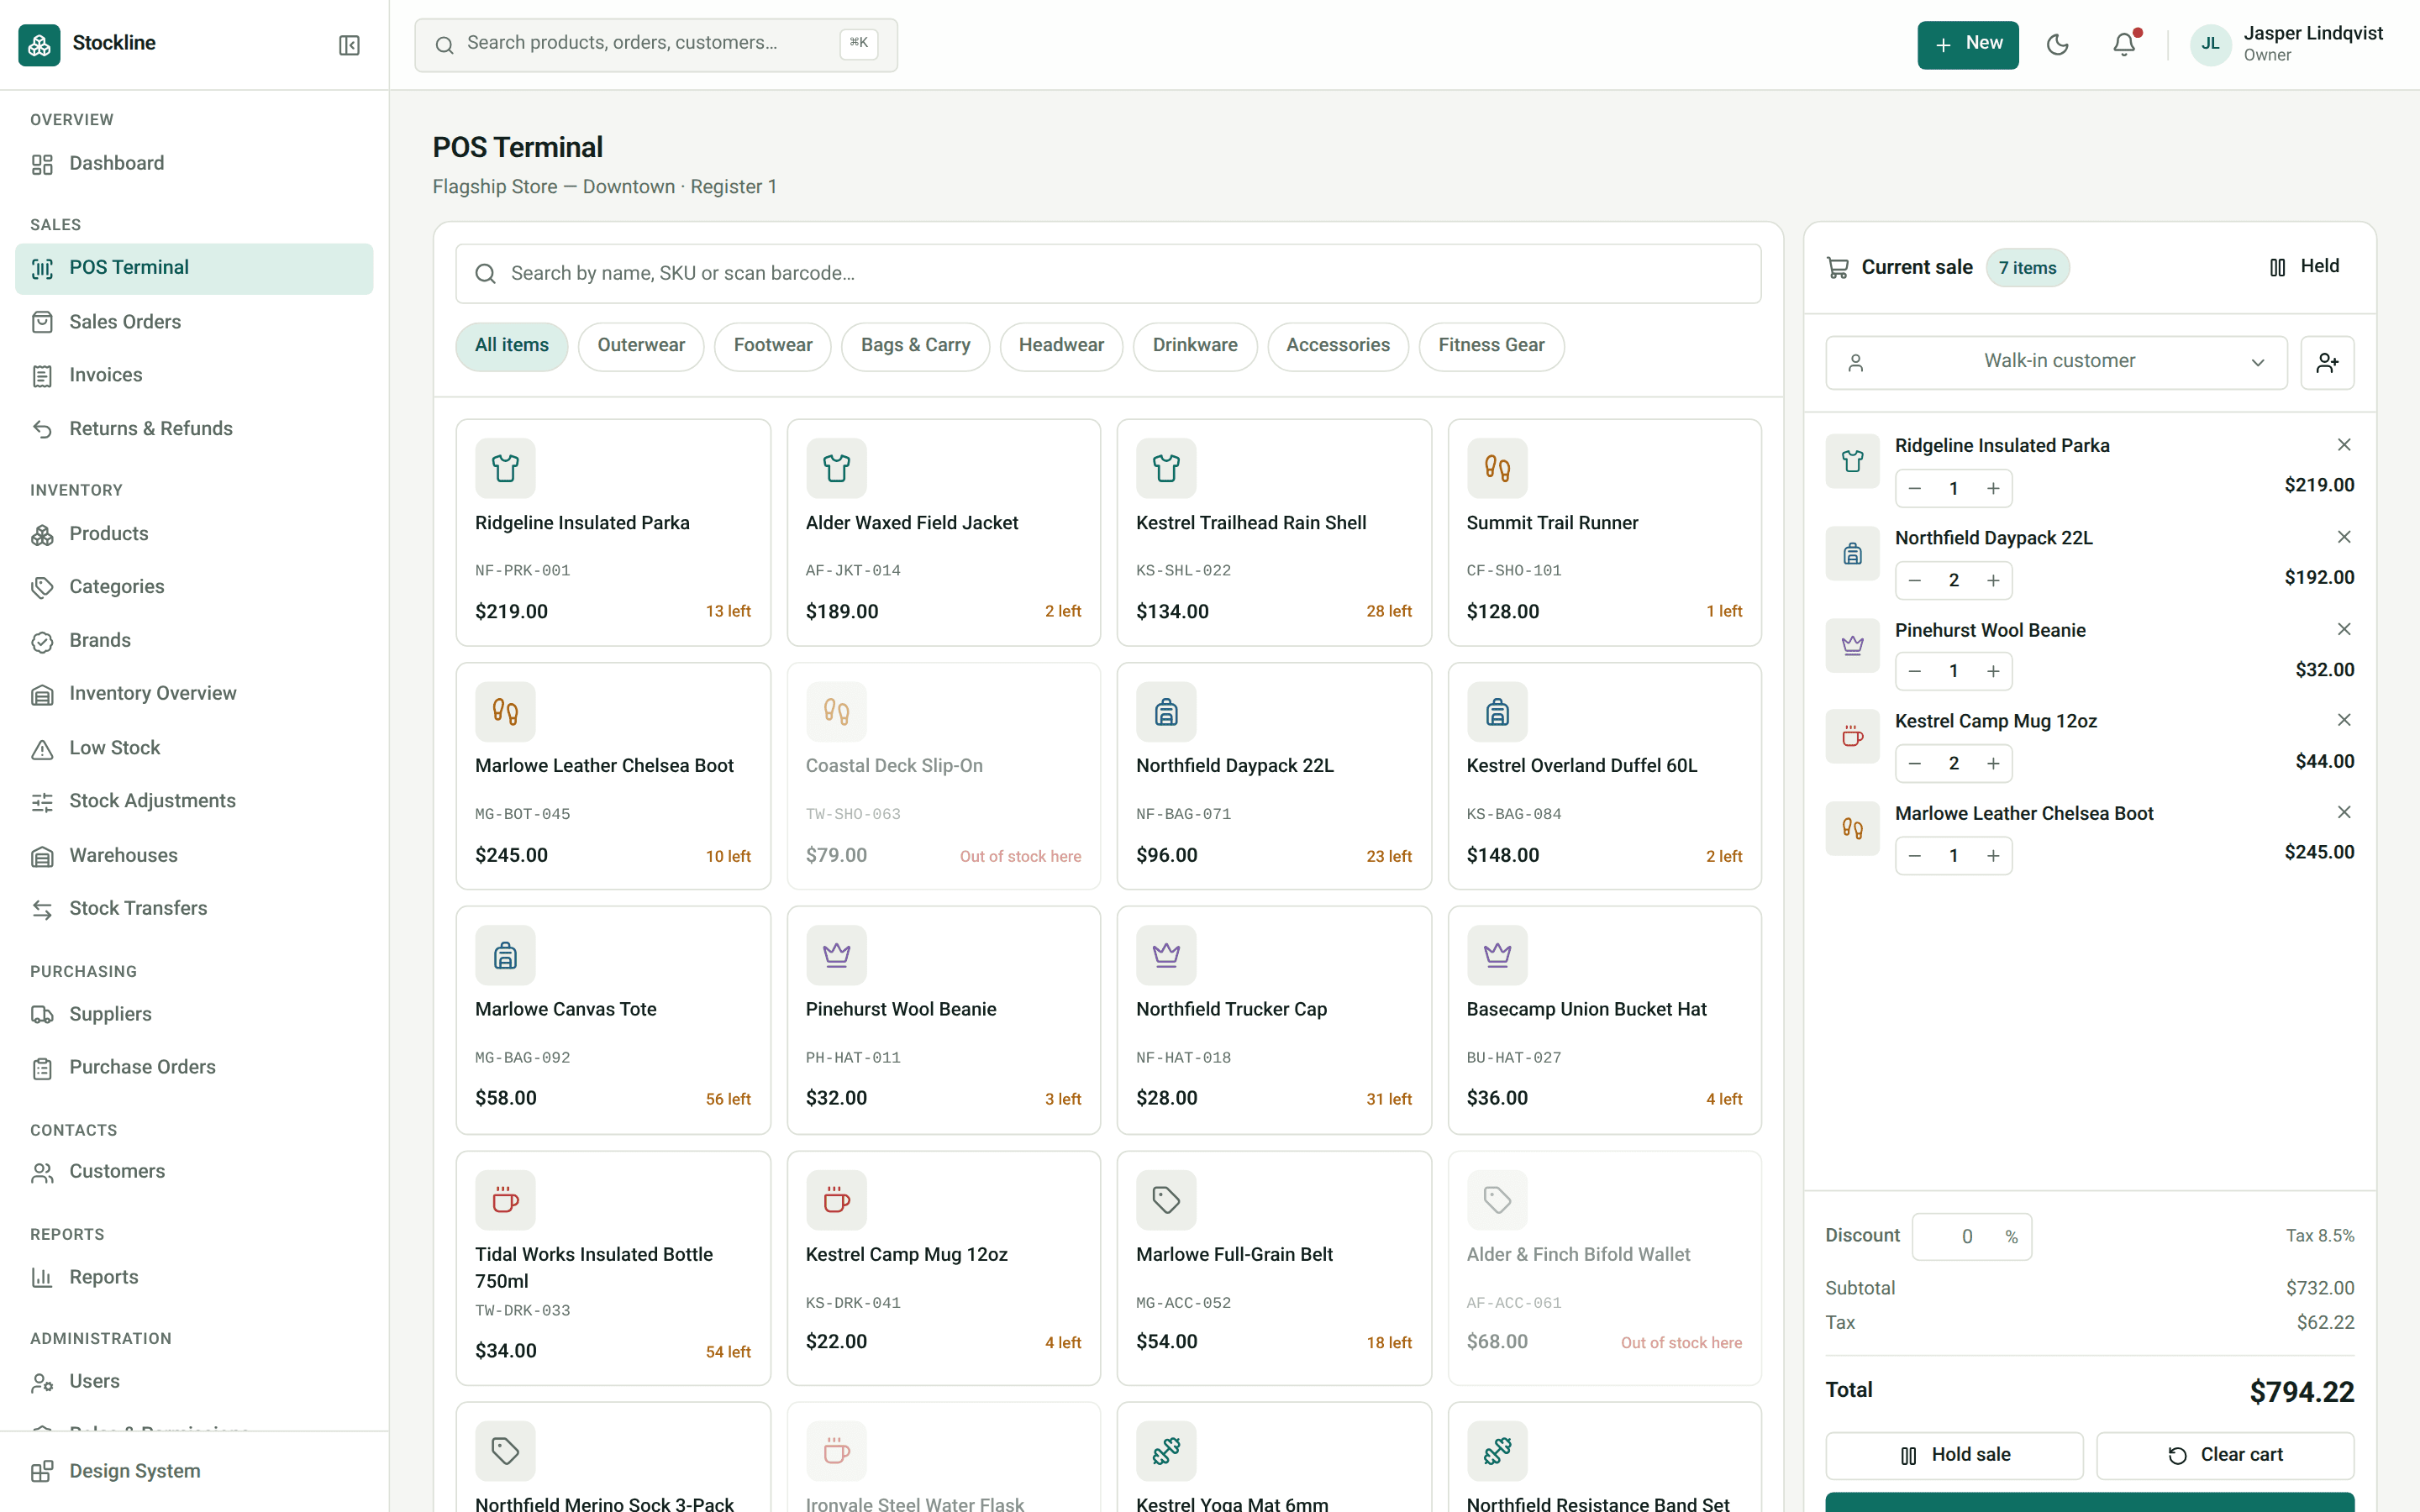Open Stock Transfers page

pyautogui.click(x=194, y=909)
